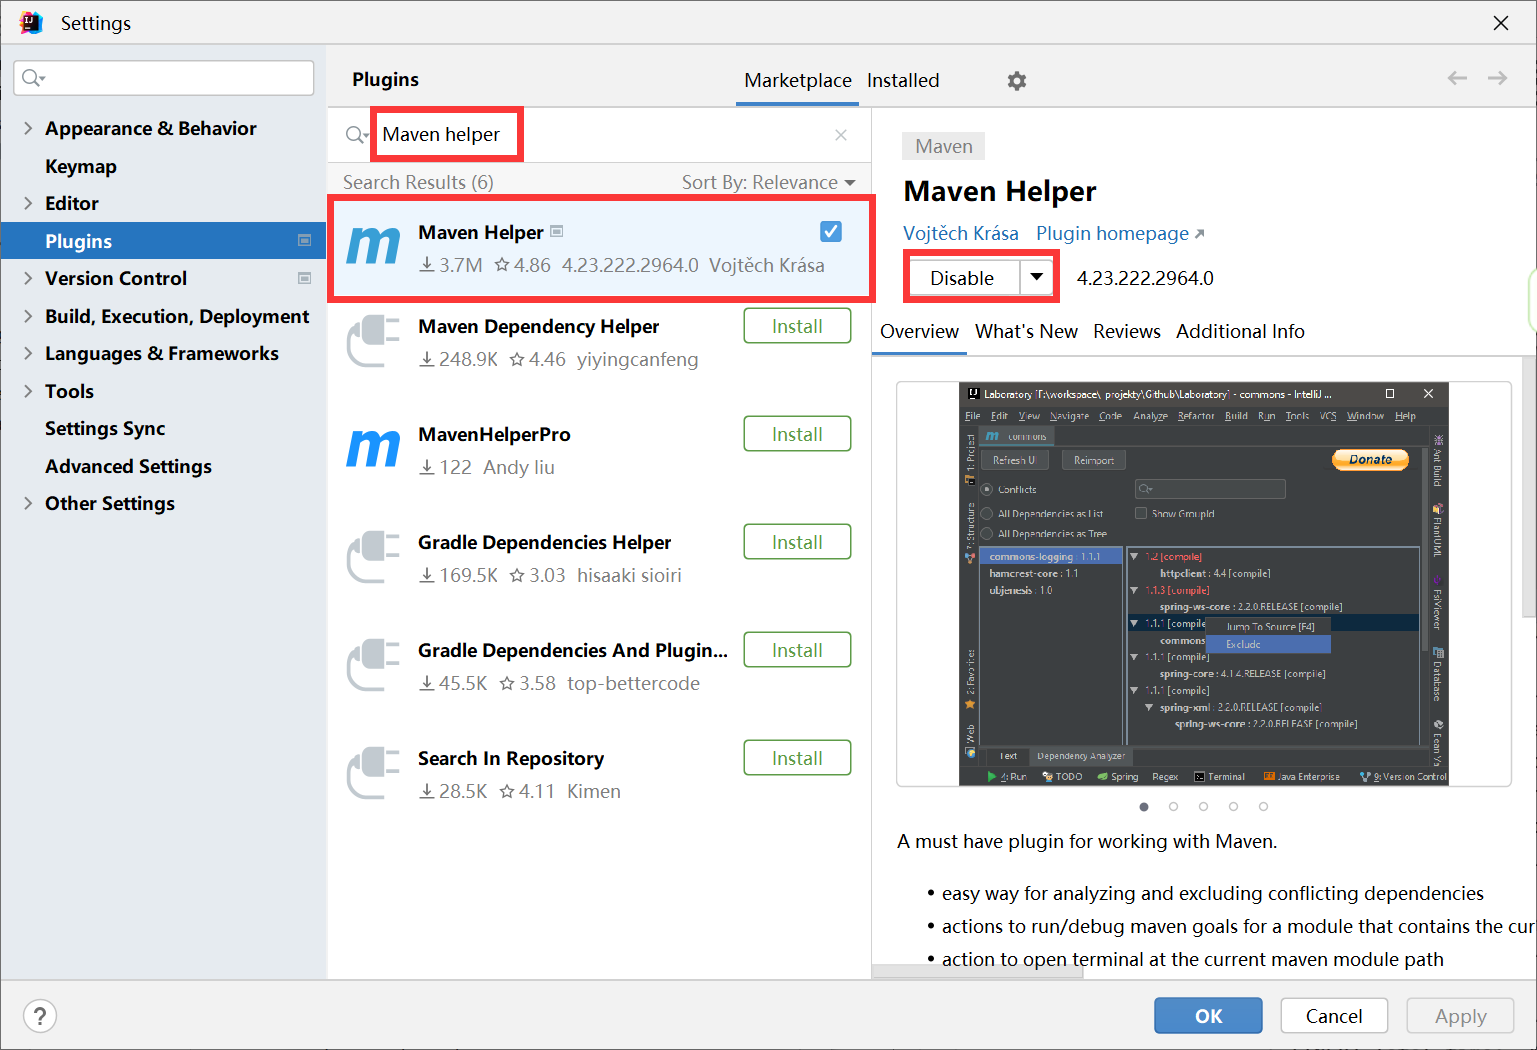The width and height of the screenshot is (1537, 1050).
Task: Click the back navigation arrow
Action: point(1457,78)
